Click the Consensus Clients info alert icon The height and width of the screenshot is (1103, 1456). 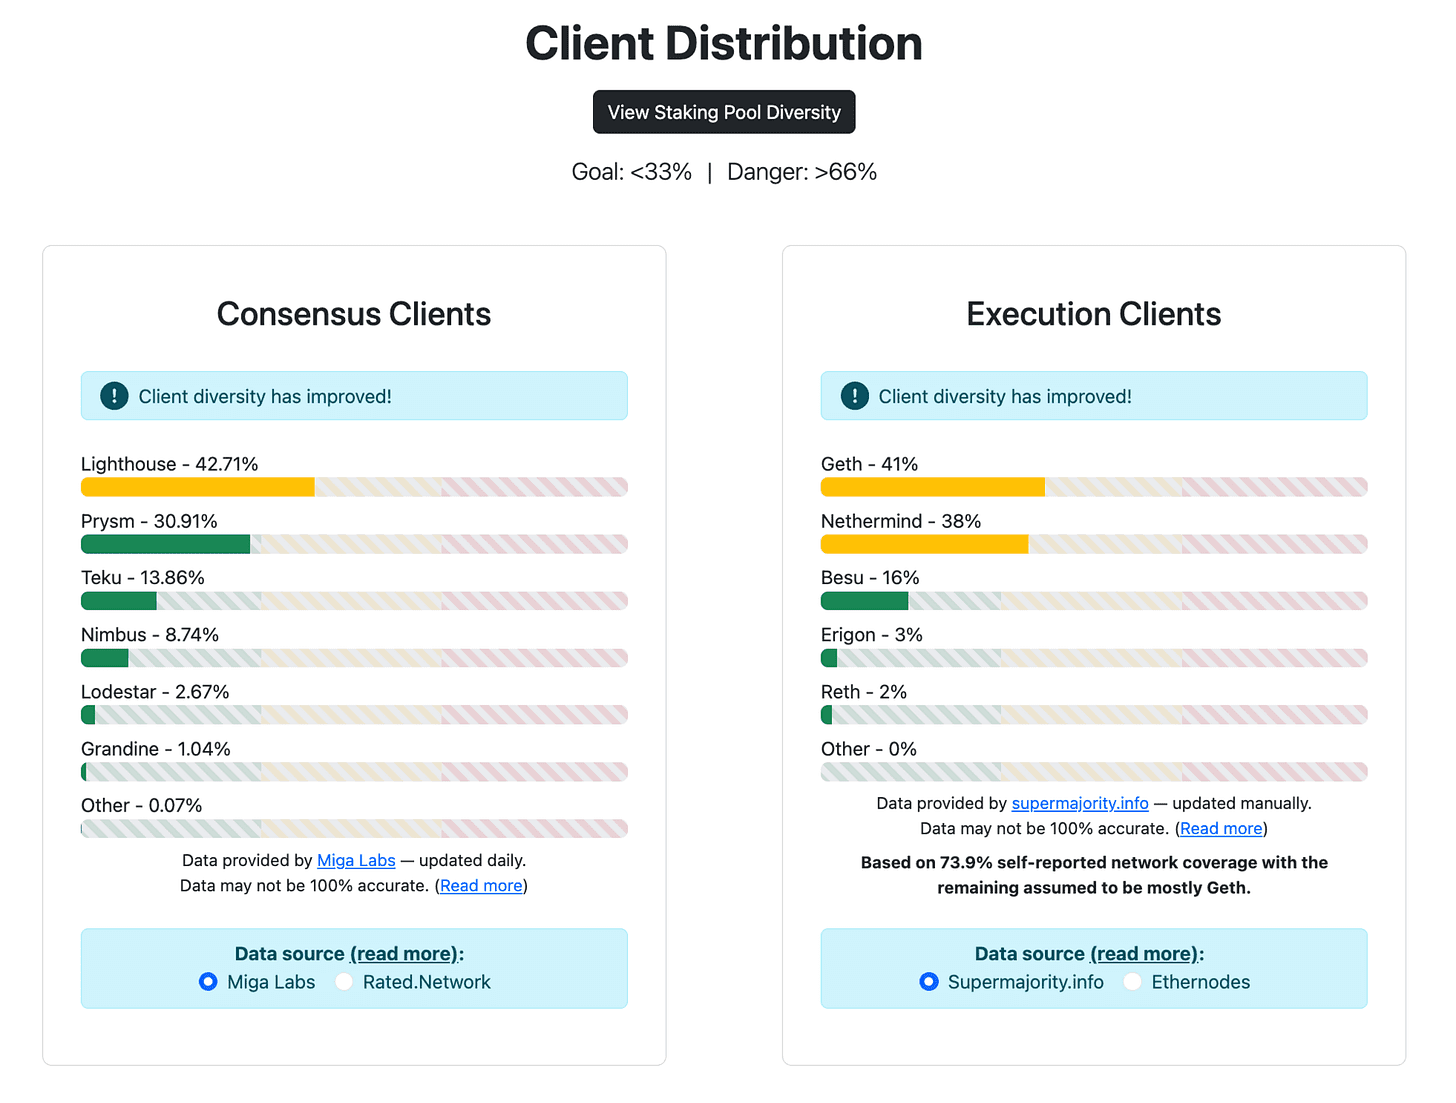click(115, 396)
